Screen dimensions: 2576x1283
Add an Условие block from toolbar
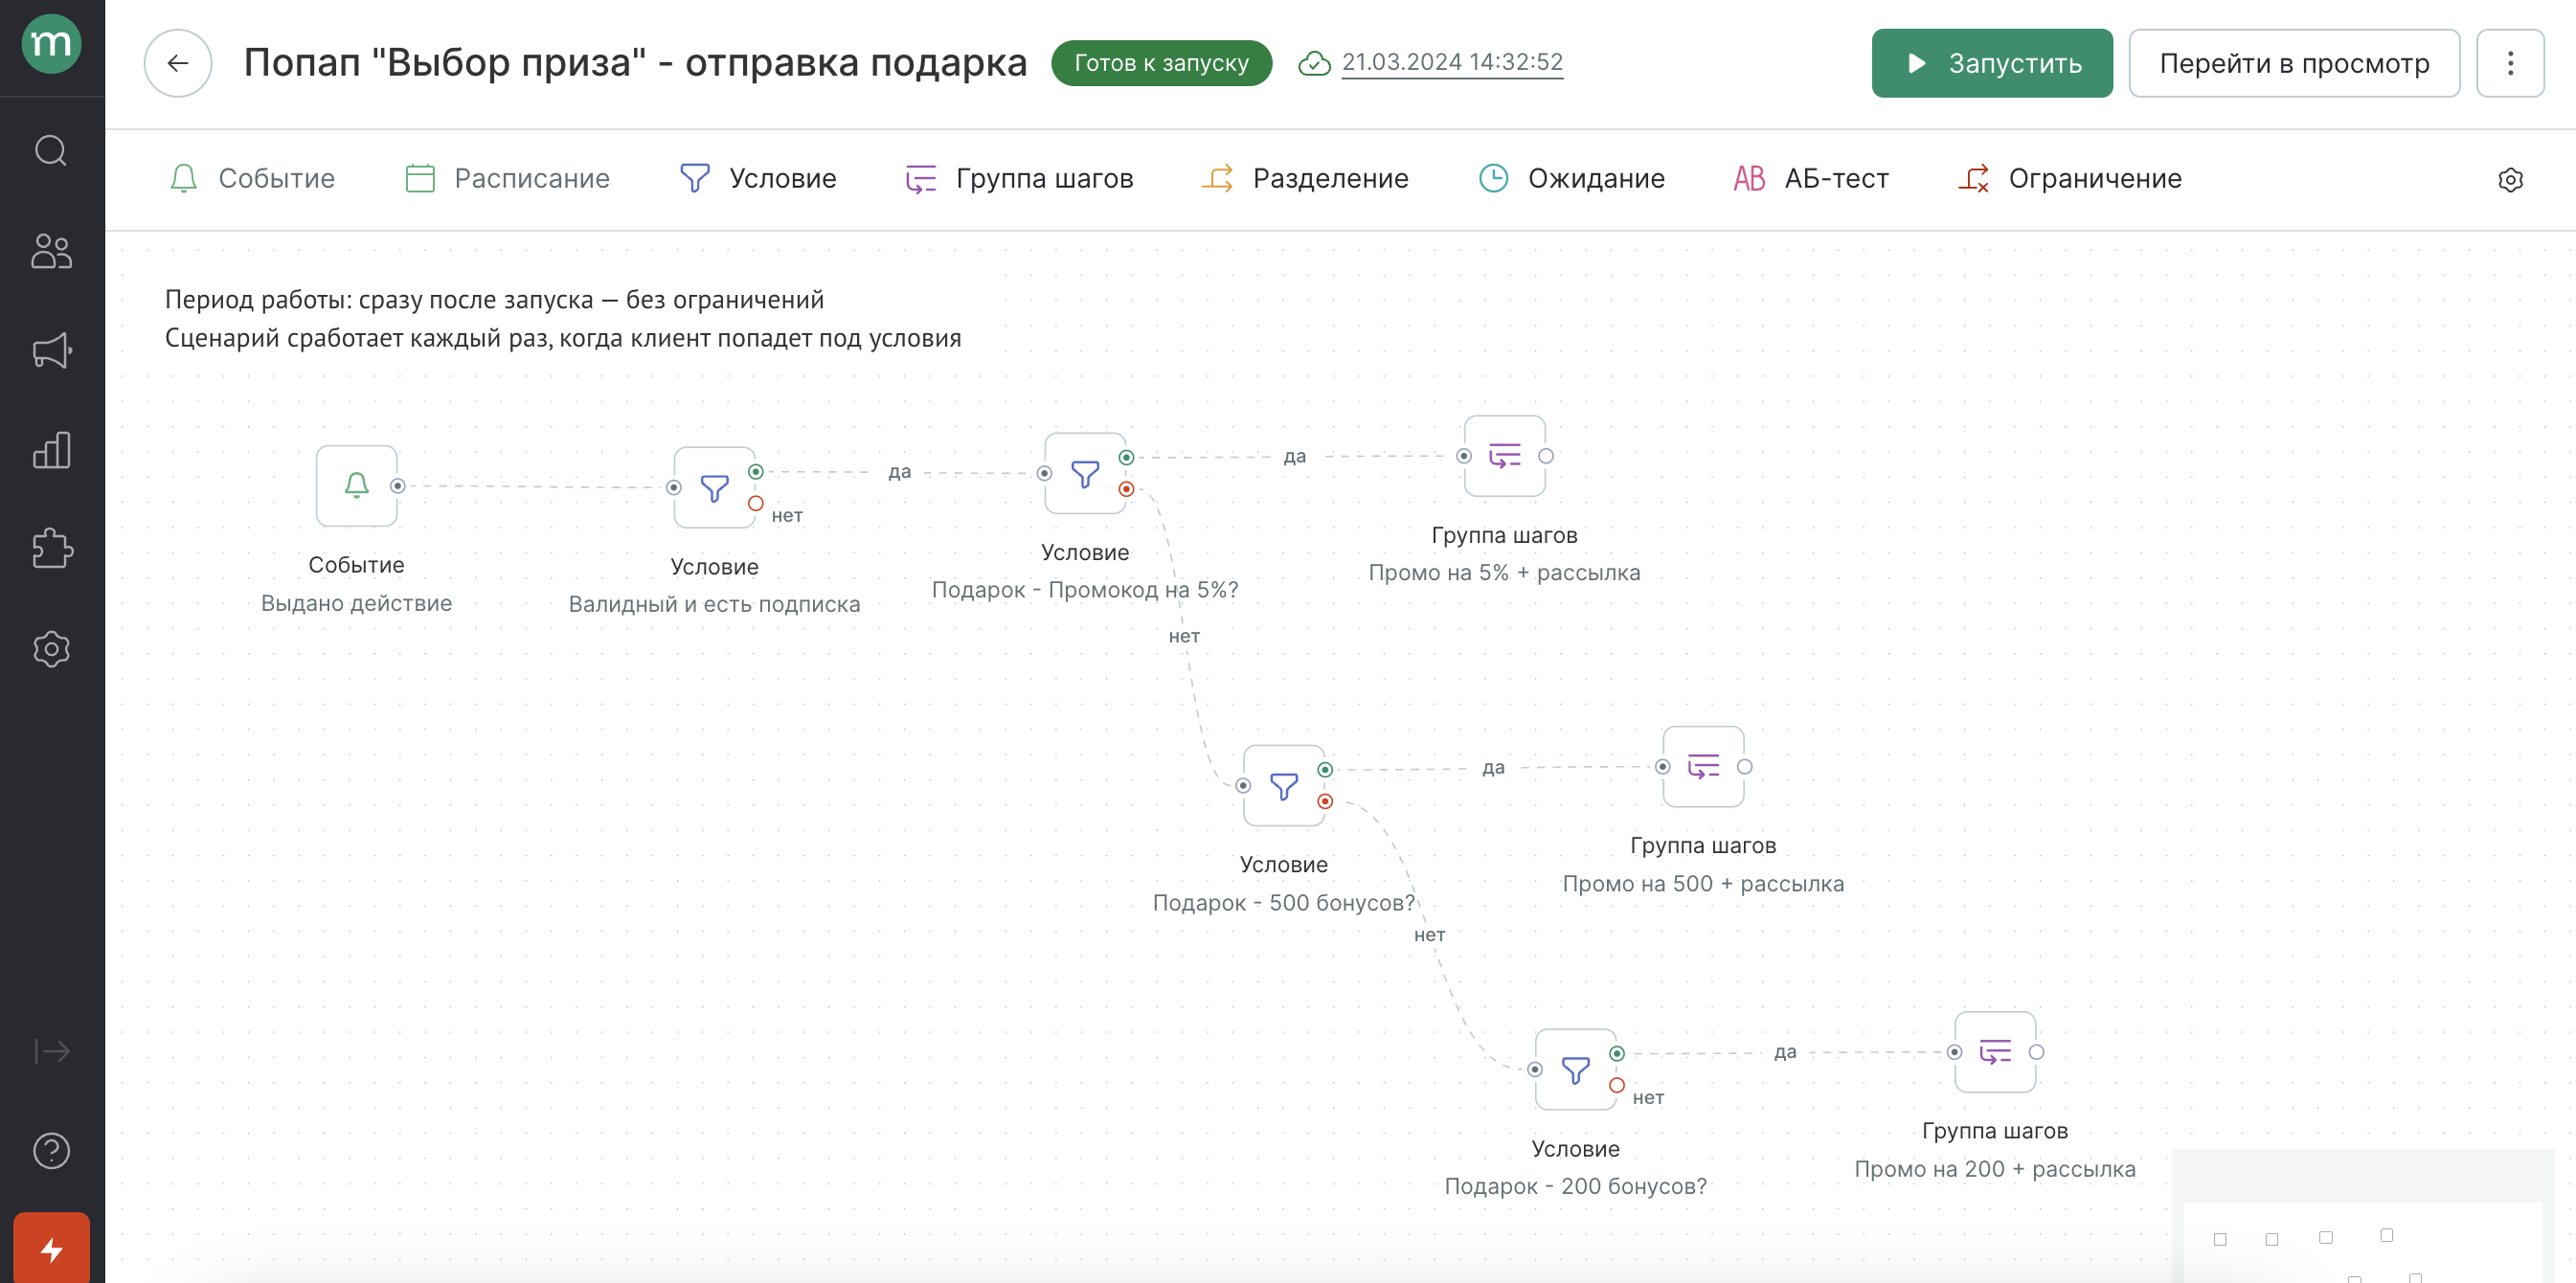click(758, 178)
